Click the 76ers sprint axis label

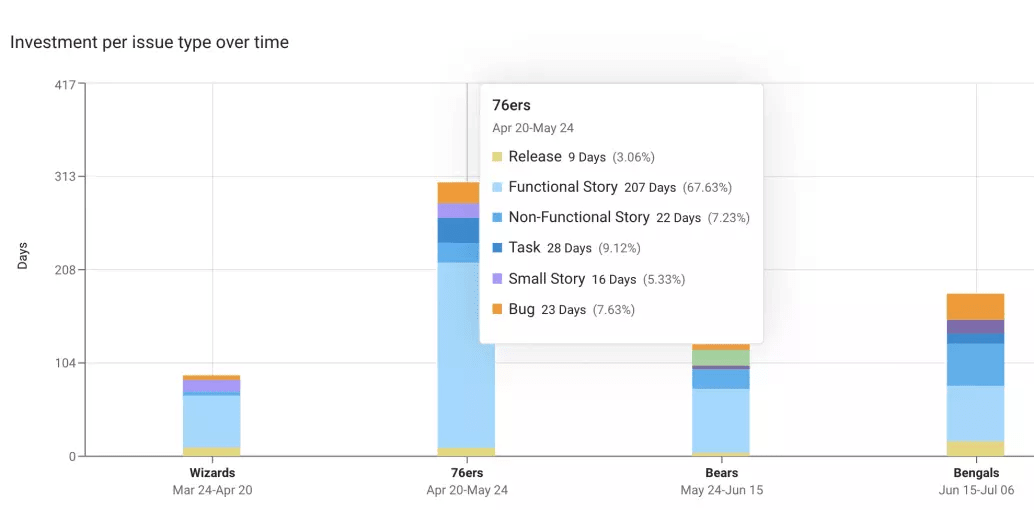click(467, 473)
